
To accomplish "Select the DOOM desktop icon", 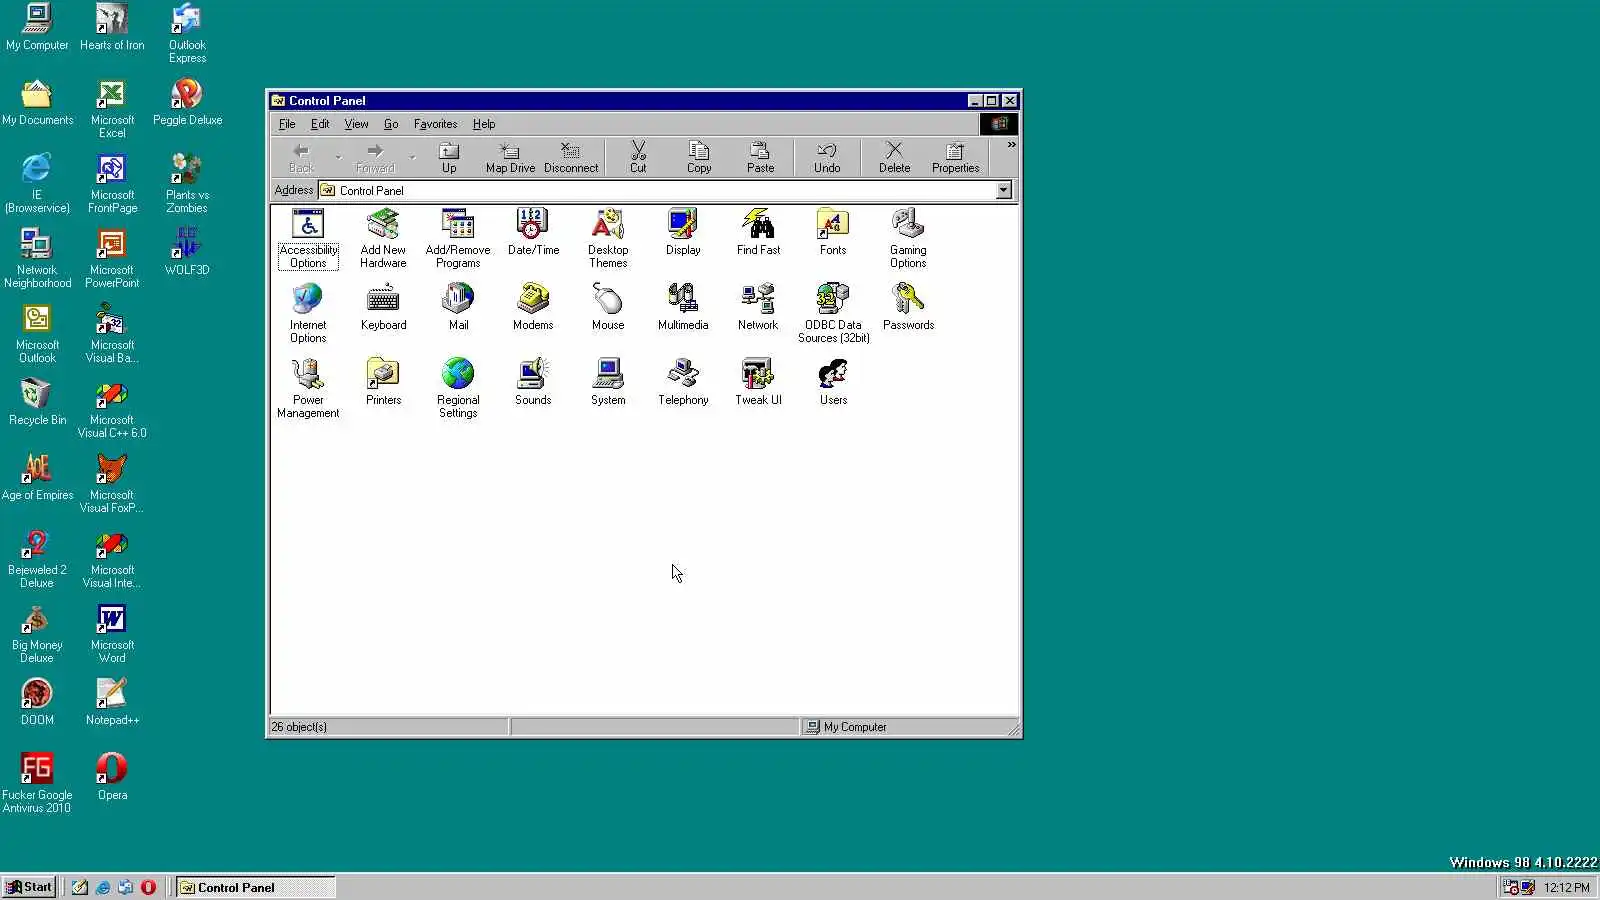I will 37,702.
